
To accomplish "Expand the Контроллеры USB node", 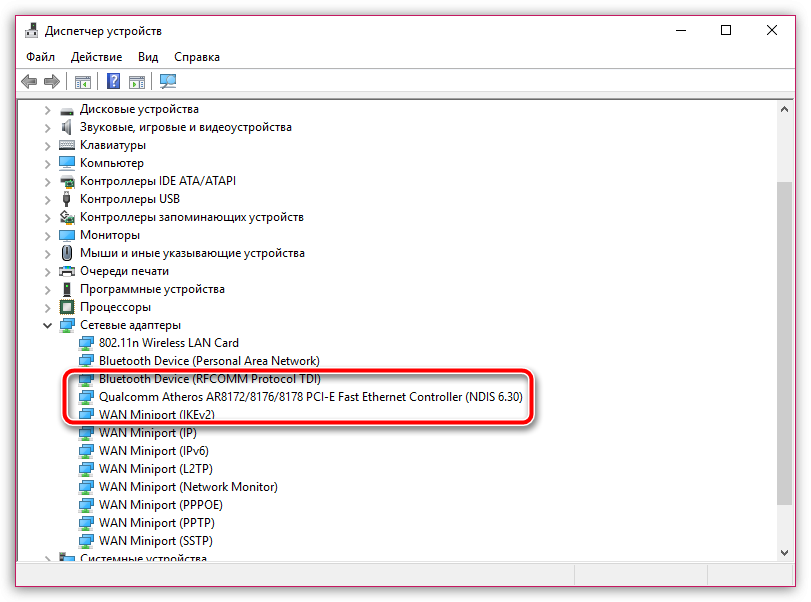I will tap(47, 199).
